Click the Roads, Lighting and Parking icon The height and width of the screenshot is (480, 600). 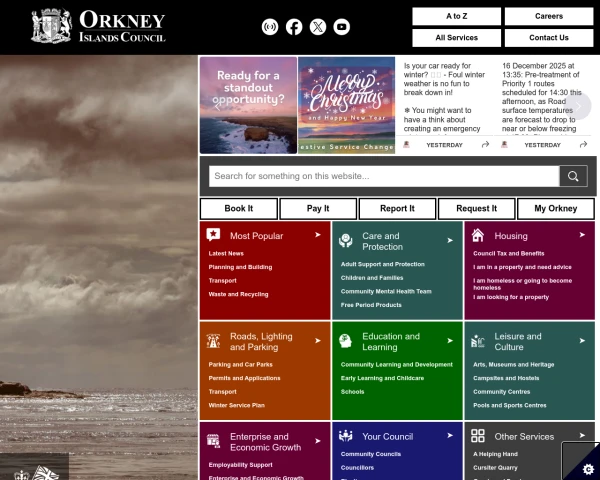[x=213, y=341]
